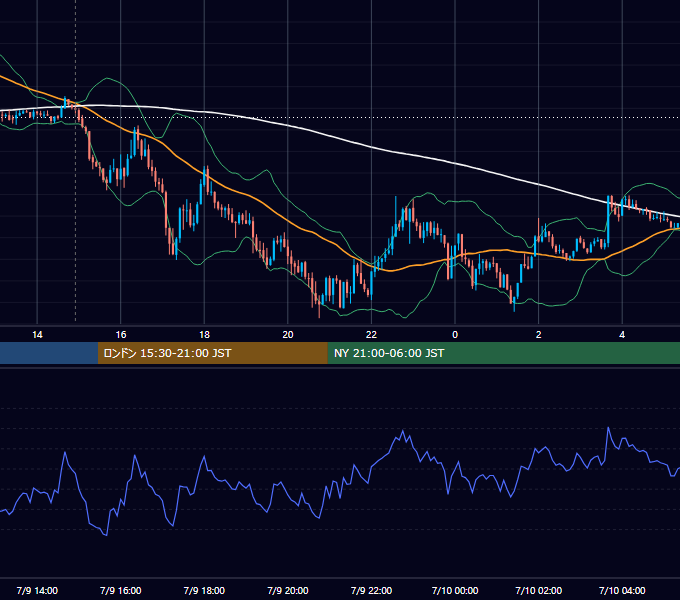680x600 pixels.
Task: Click hour 20 on the upper axis
Action: point(288,335)
